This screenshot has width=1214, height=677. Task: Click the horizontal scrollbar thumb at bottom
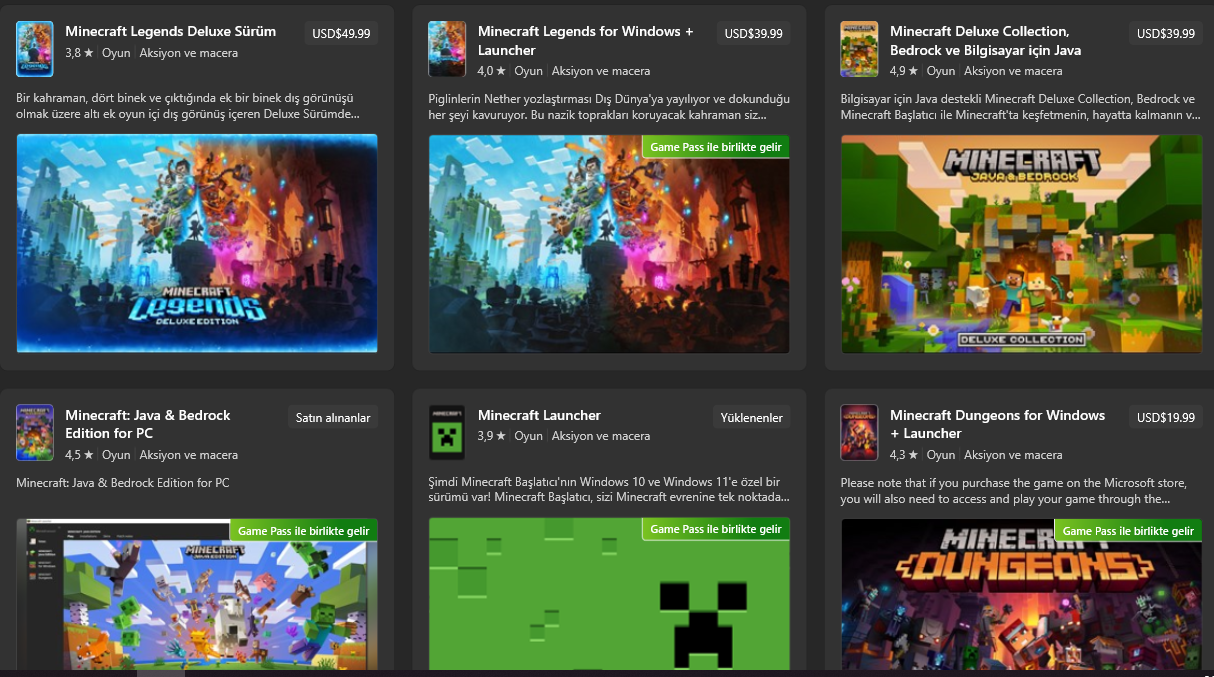coord(161,673)
